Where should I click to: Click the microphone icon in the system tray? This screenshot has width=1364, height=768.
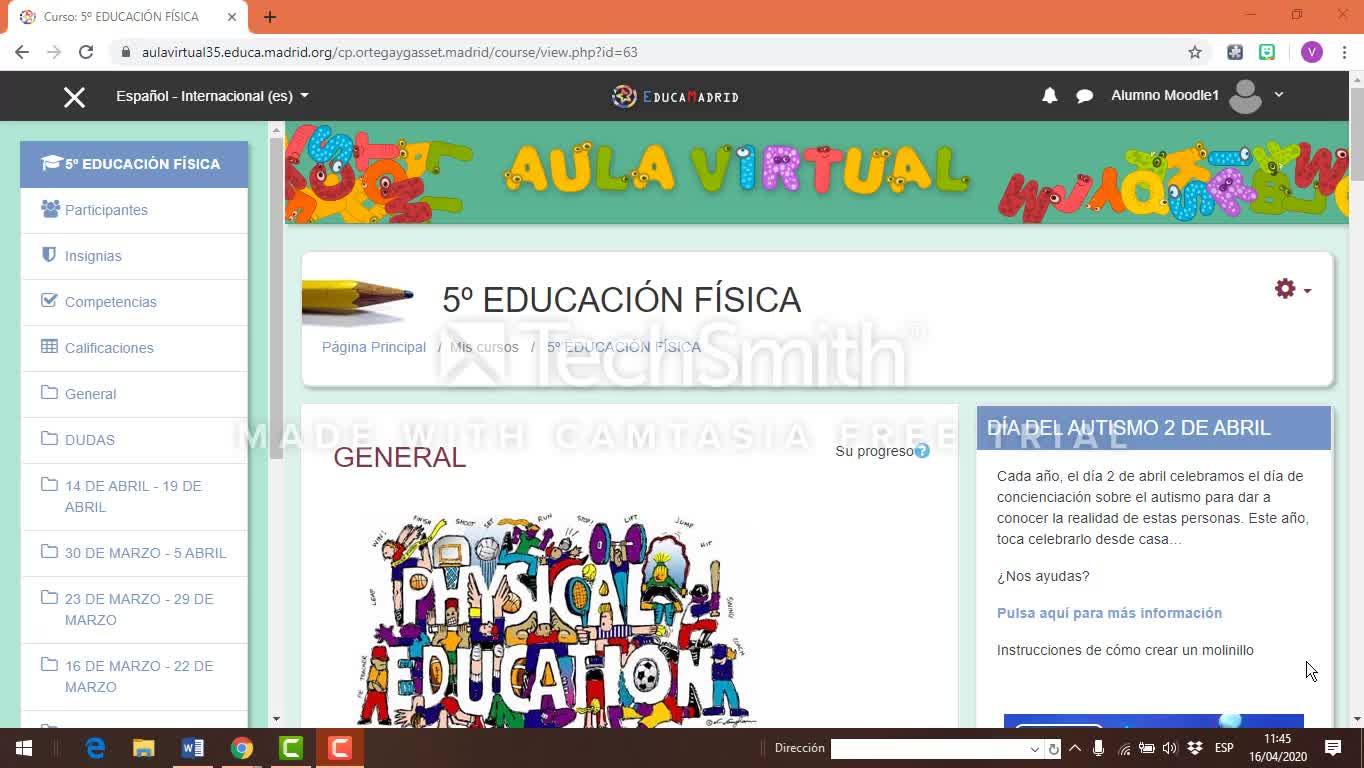pyautogui.click(x=1098, y=748)
